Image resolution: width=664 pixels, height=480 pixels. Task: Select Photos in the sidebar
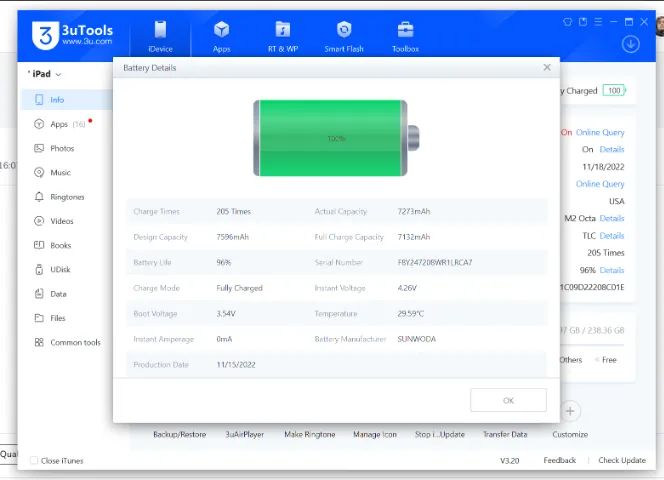pos(62,148)
